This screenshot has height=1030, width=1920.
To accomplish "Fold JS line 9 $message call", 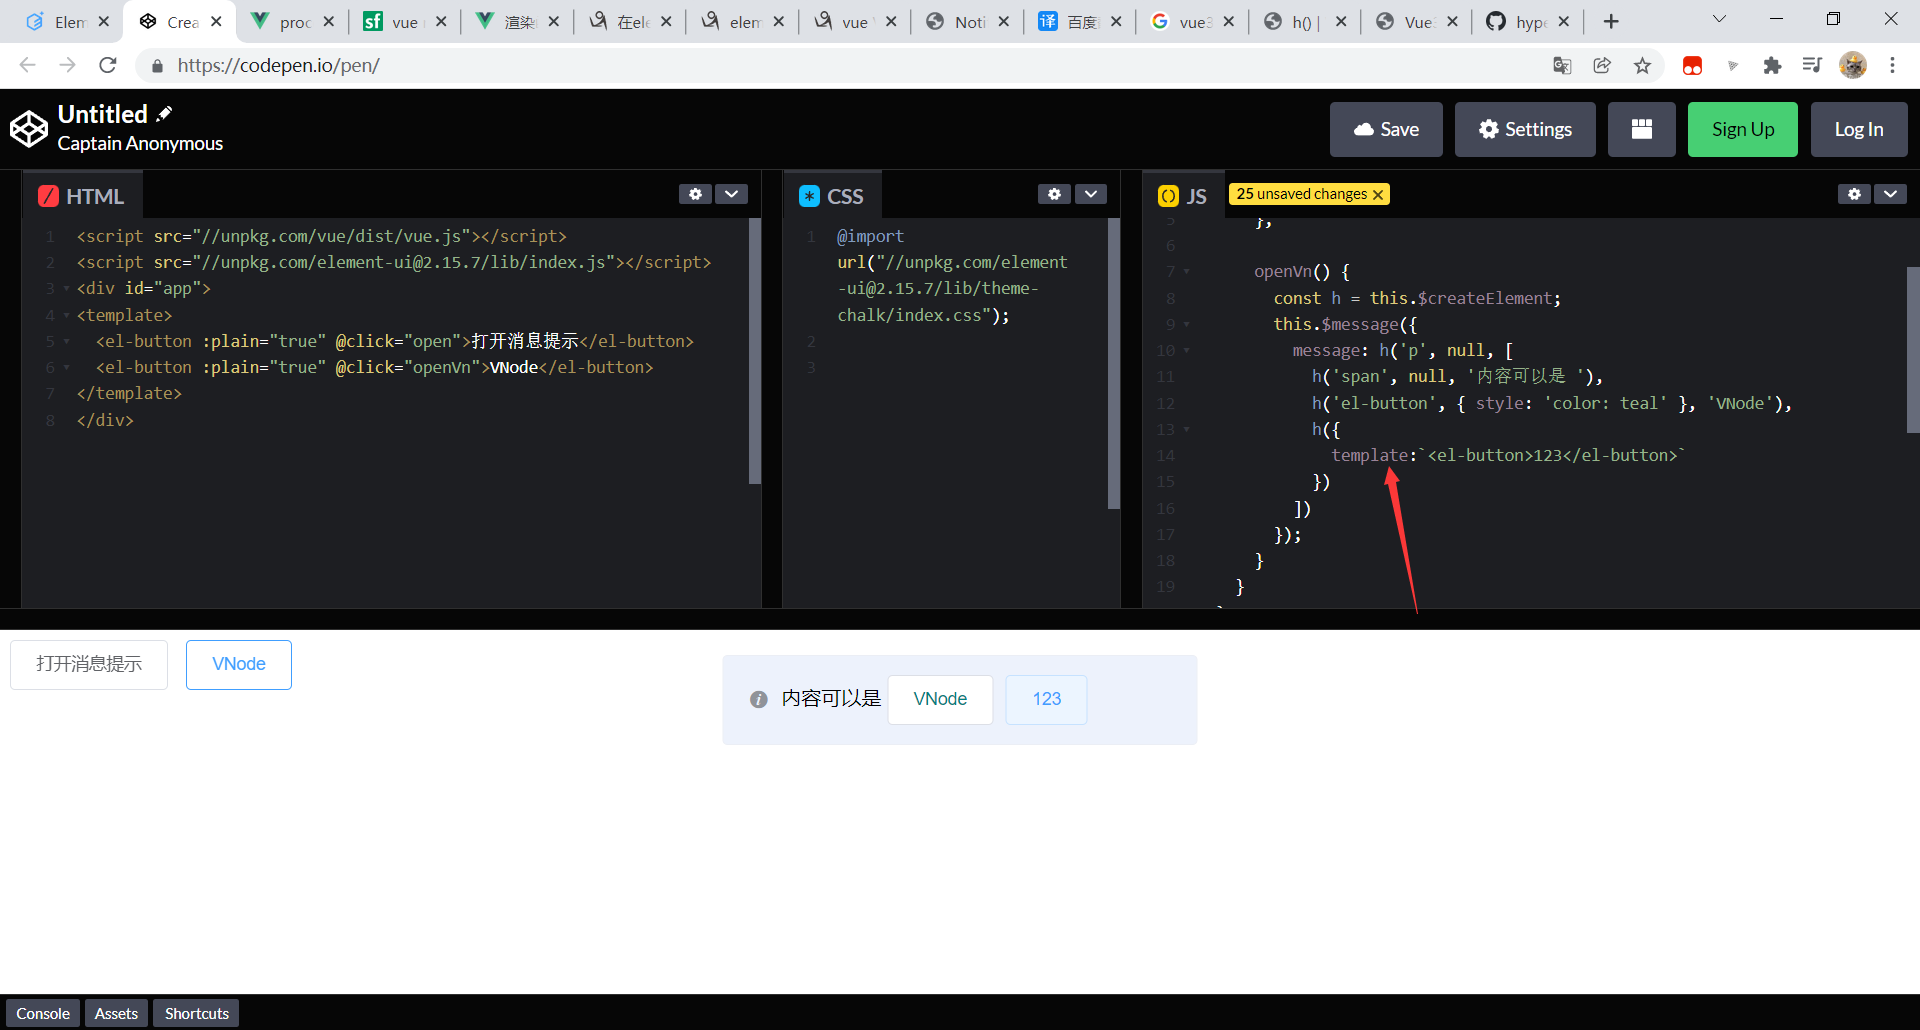I will click(1187, 325).
